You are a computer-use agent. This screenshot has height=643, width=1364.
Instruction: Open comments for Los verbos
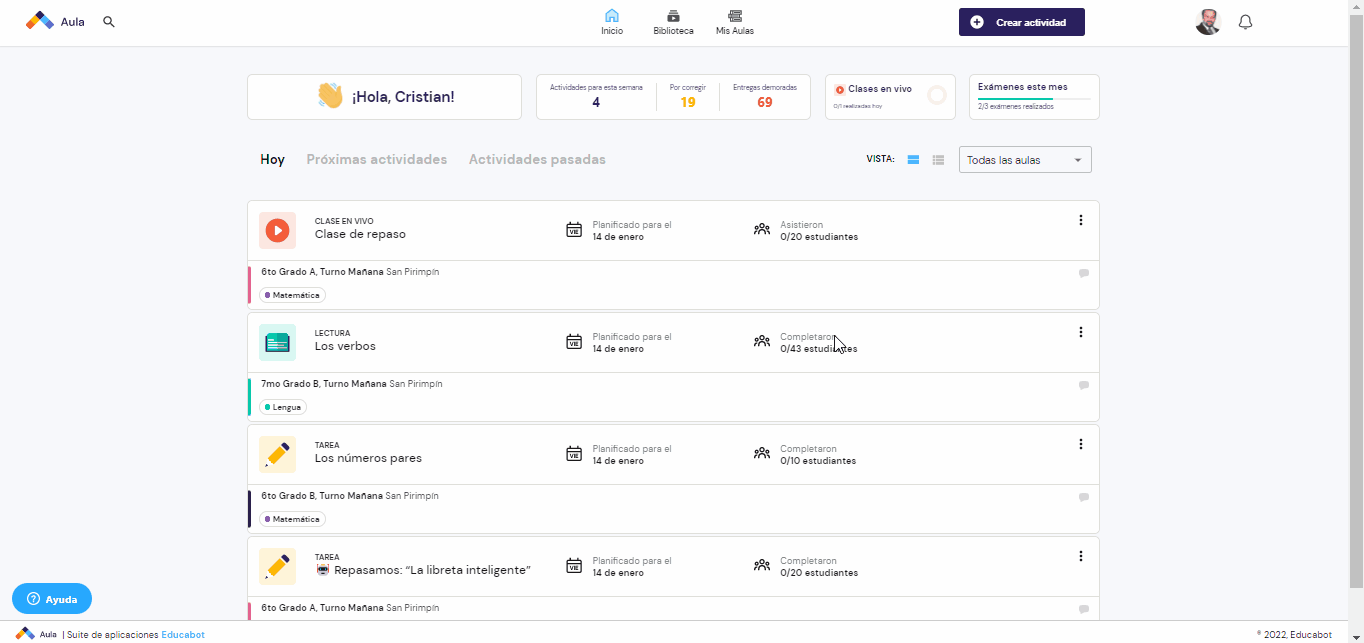[1084, 385]
